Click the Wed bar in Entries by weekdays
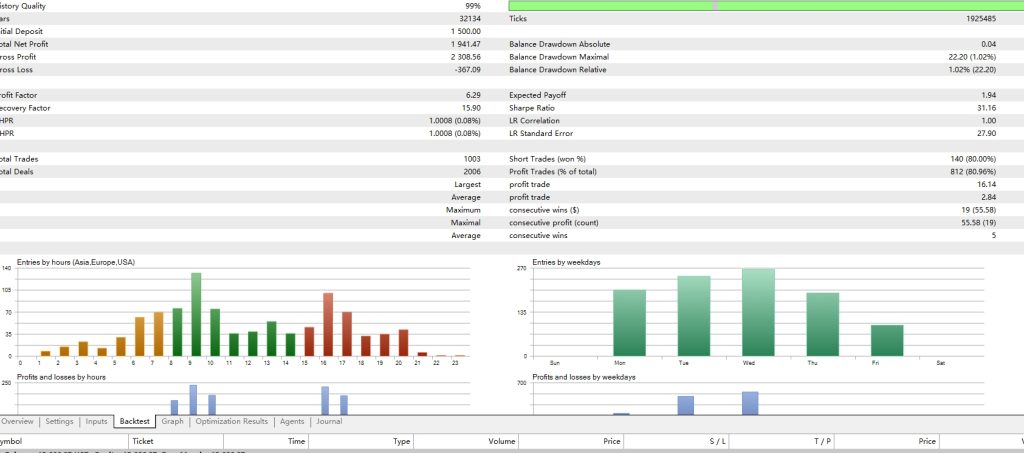The image size is (1024, 453). (758, 313)
